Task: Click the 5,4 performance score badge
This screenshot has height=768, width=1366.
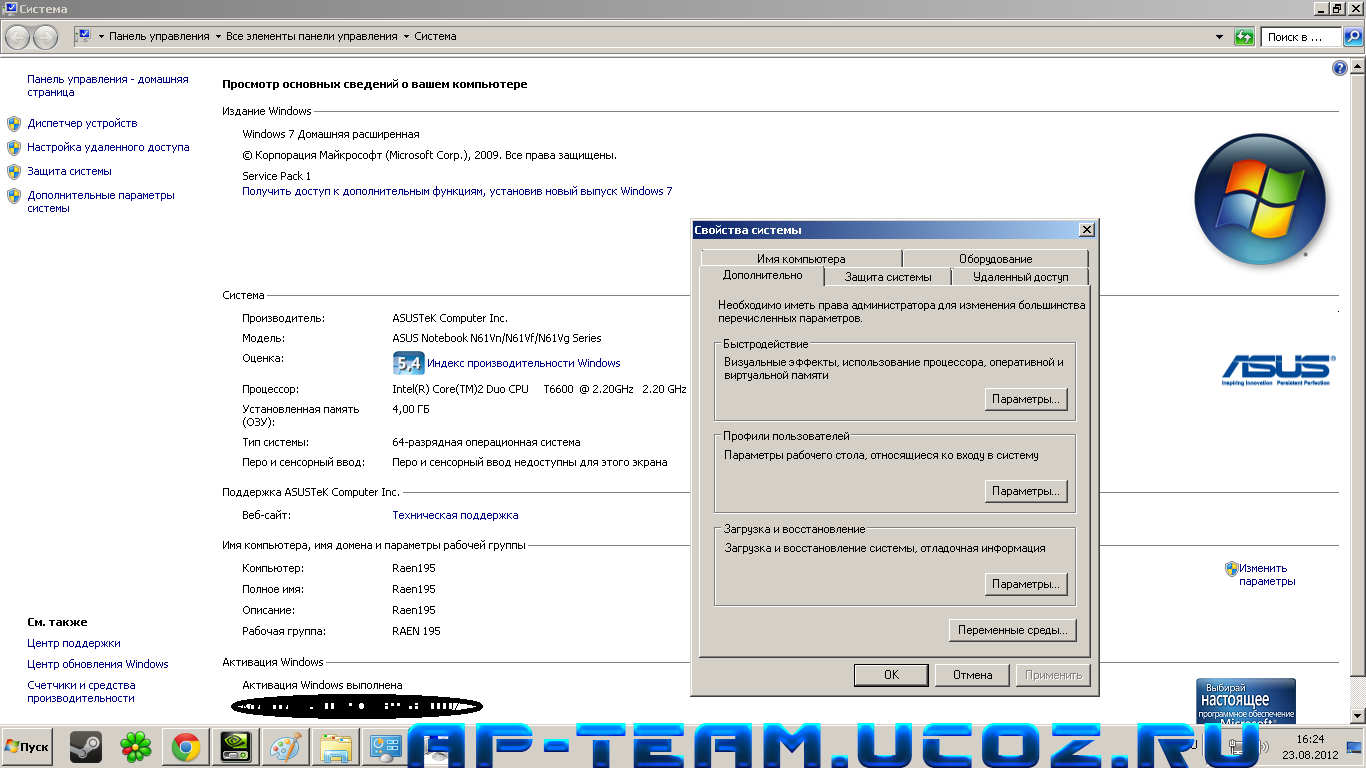Action: click(408, 363)
